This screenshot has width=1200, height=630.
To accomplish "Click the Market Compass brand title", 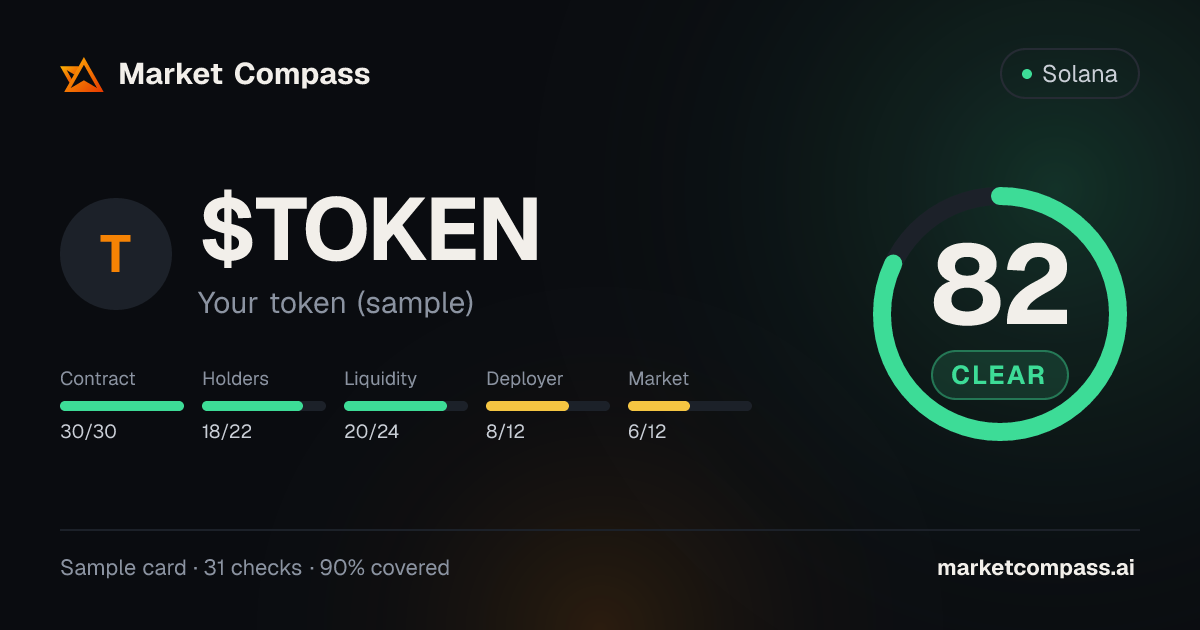I will (x=244, y=74).
